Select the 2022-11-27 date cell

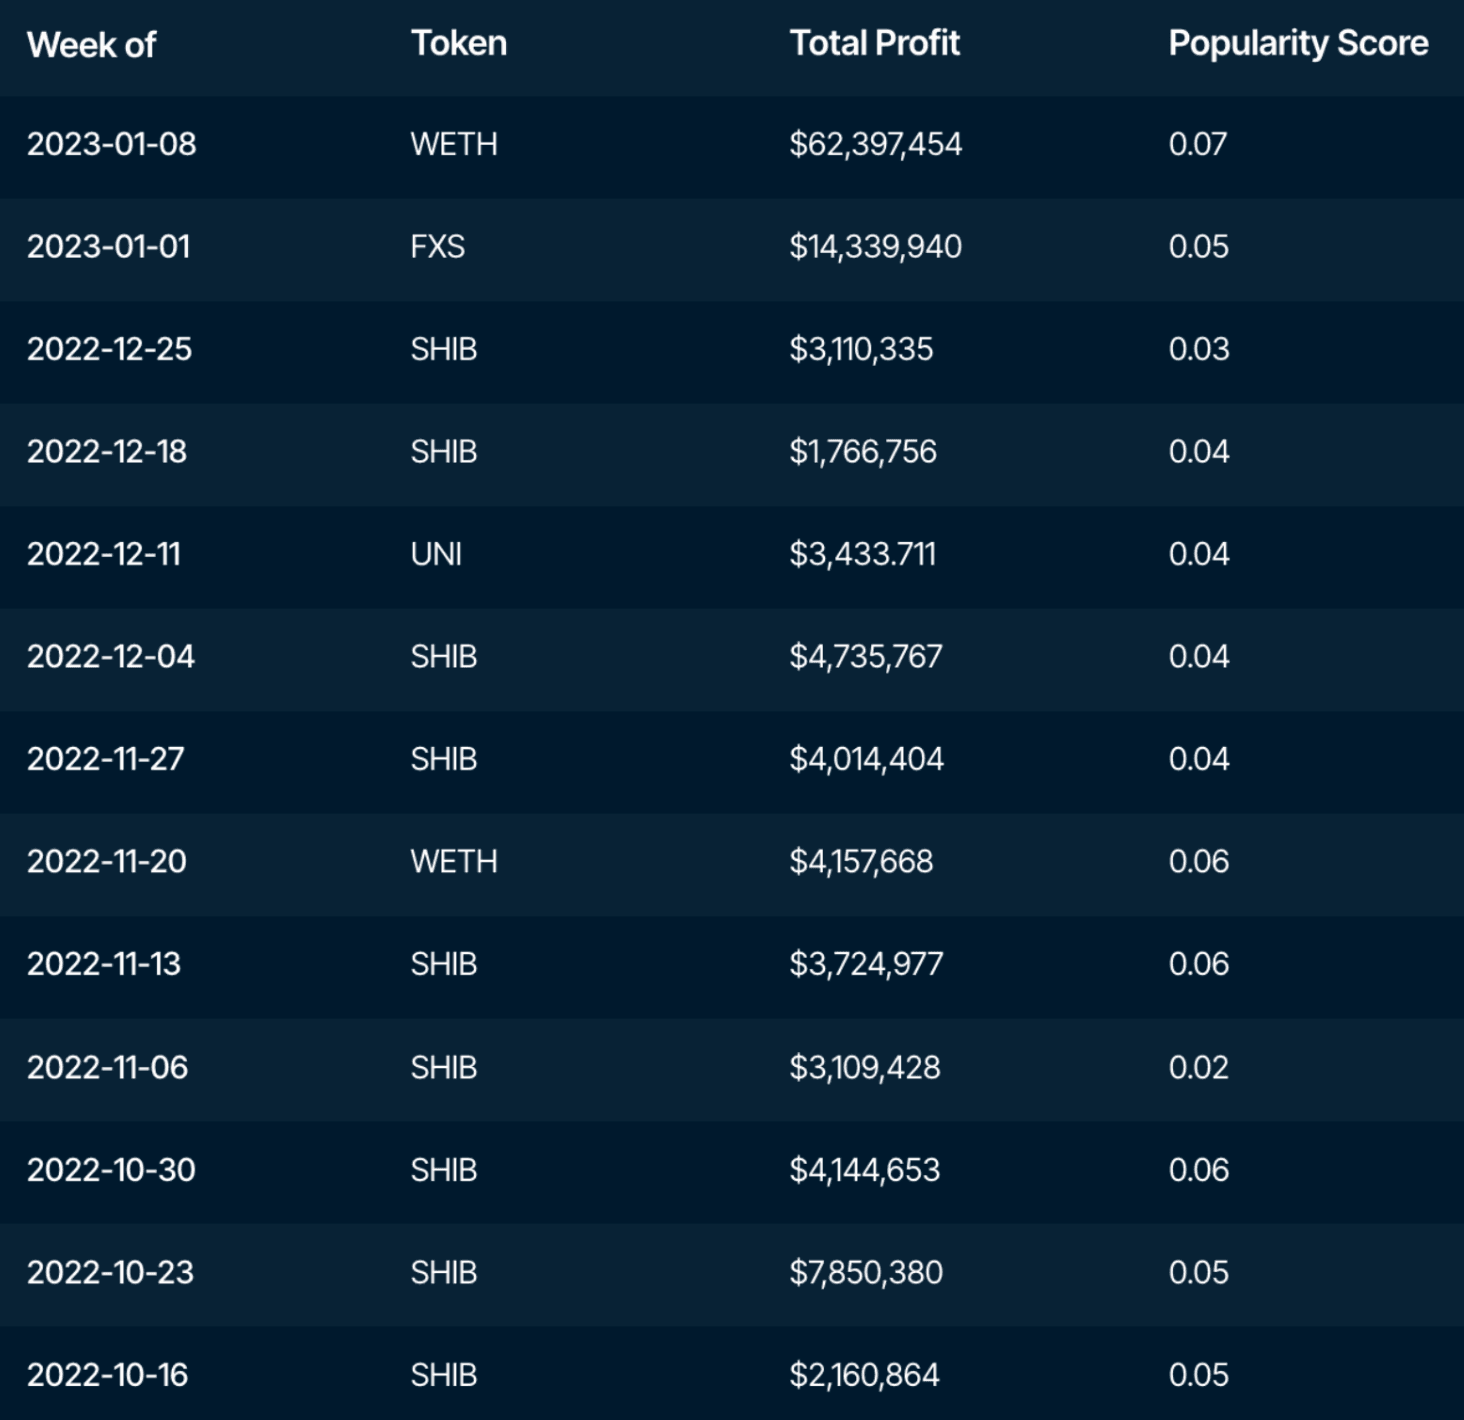click(x=106, y=759)
